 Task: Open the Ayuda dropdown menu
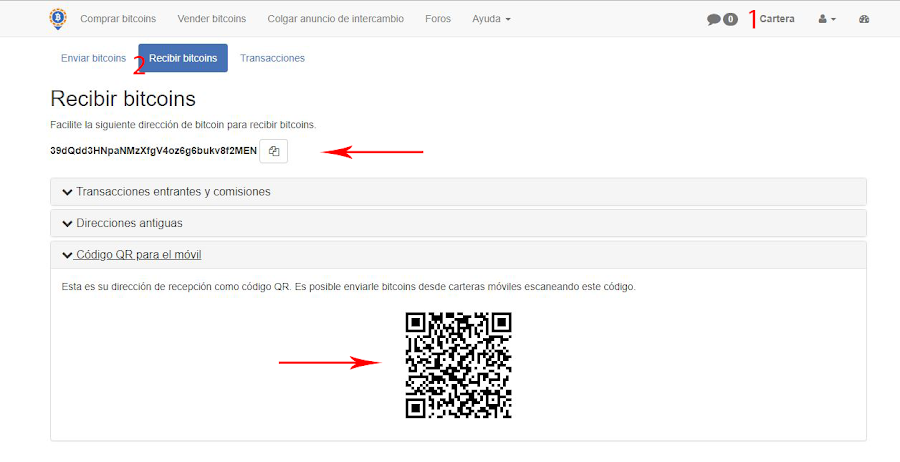[x=491, y=19]
